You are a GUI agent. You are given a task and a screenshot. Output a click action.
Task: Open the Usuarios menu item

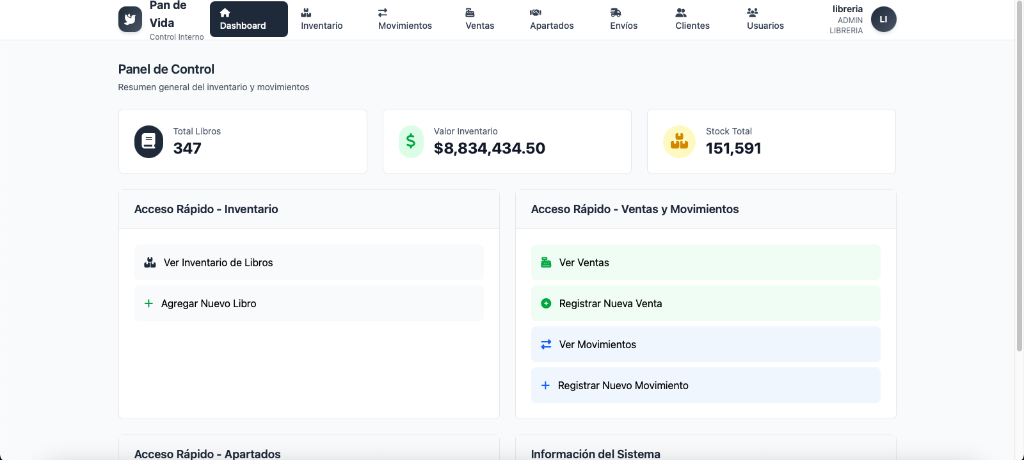[x=765, y=19]
